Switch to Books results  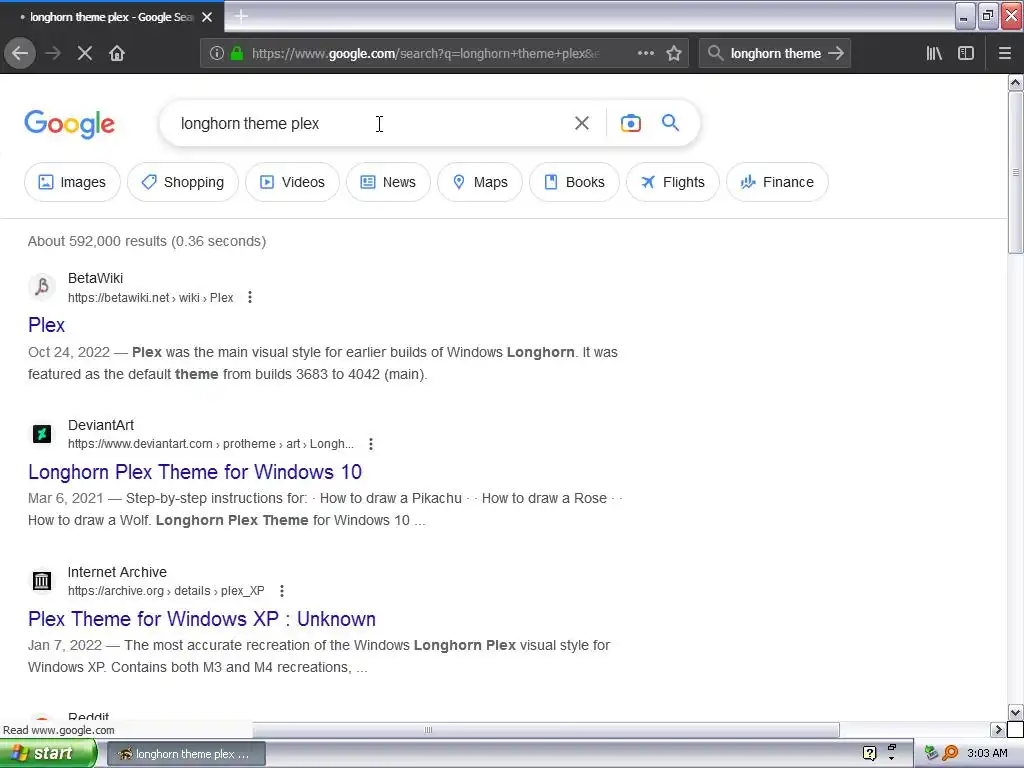coord(575,182)
